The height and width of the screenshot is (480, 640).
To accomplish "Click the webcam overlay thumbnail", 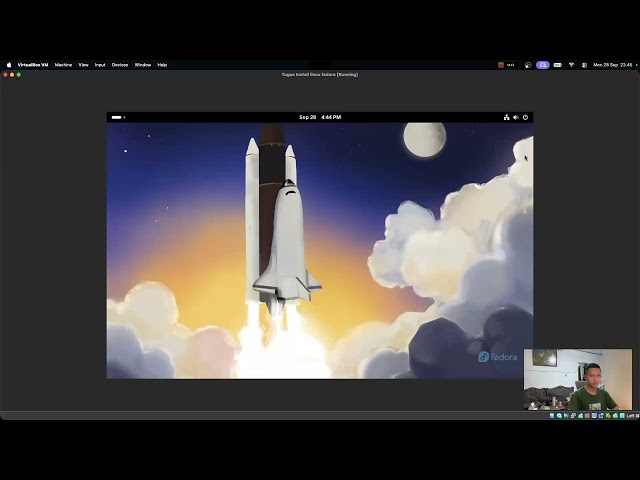I will (578, 379).
